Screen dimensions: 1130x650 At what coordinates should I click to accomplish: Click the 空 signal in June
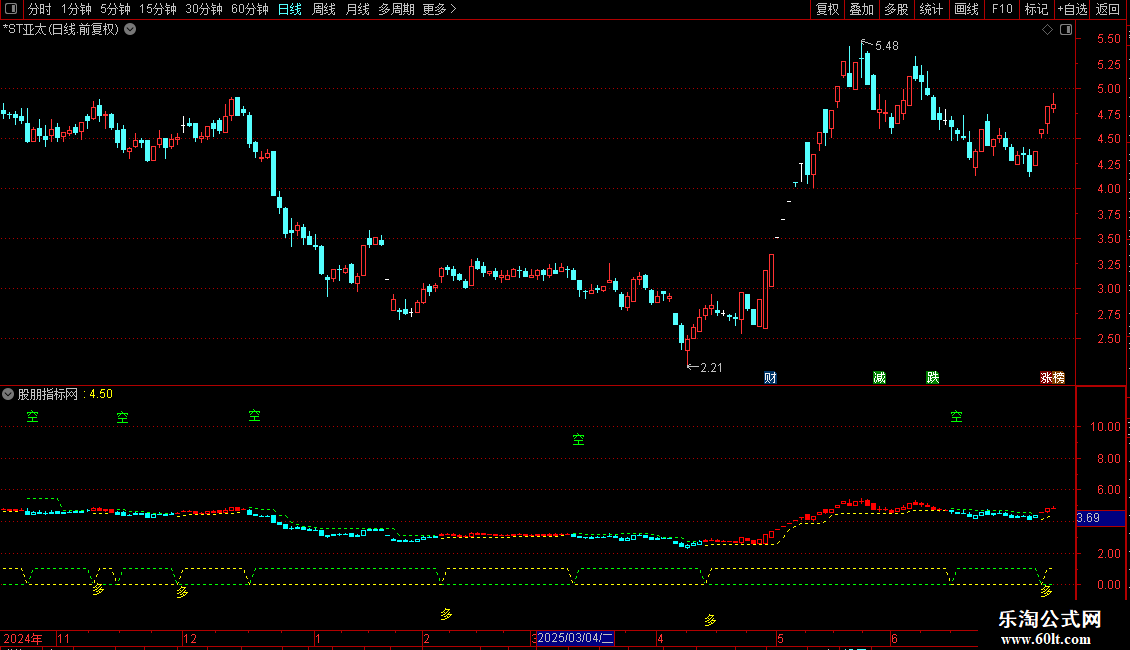(x=956, y=417)
